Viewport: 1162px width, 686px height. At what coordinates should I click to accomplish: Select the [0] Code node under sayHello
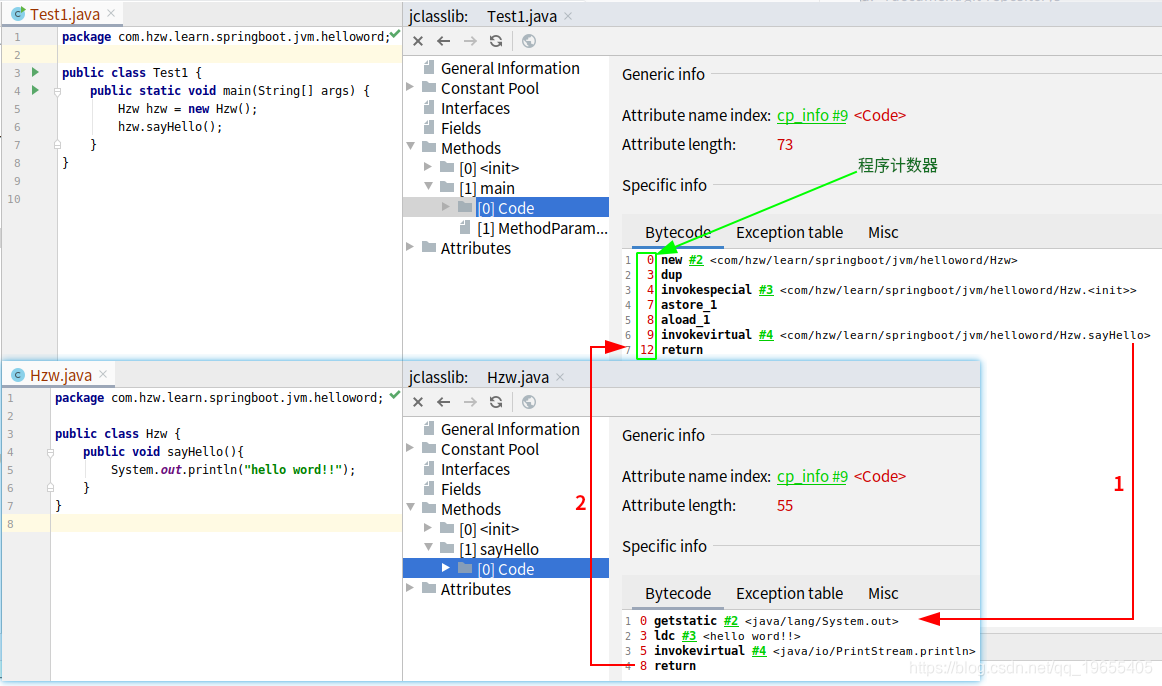tap(506, 568)
